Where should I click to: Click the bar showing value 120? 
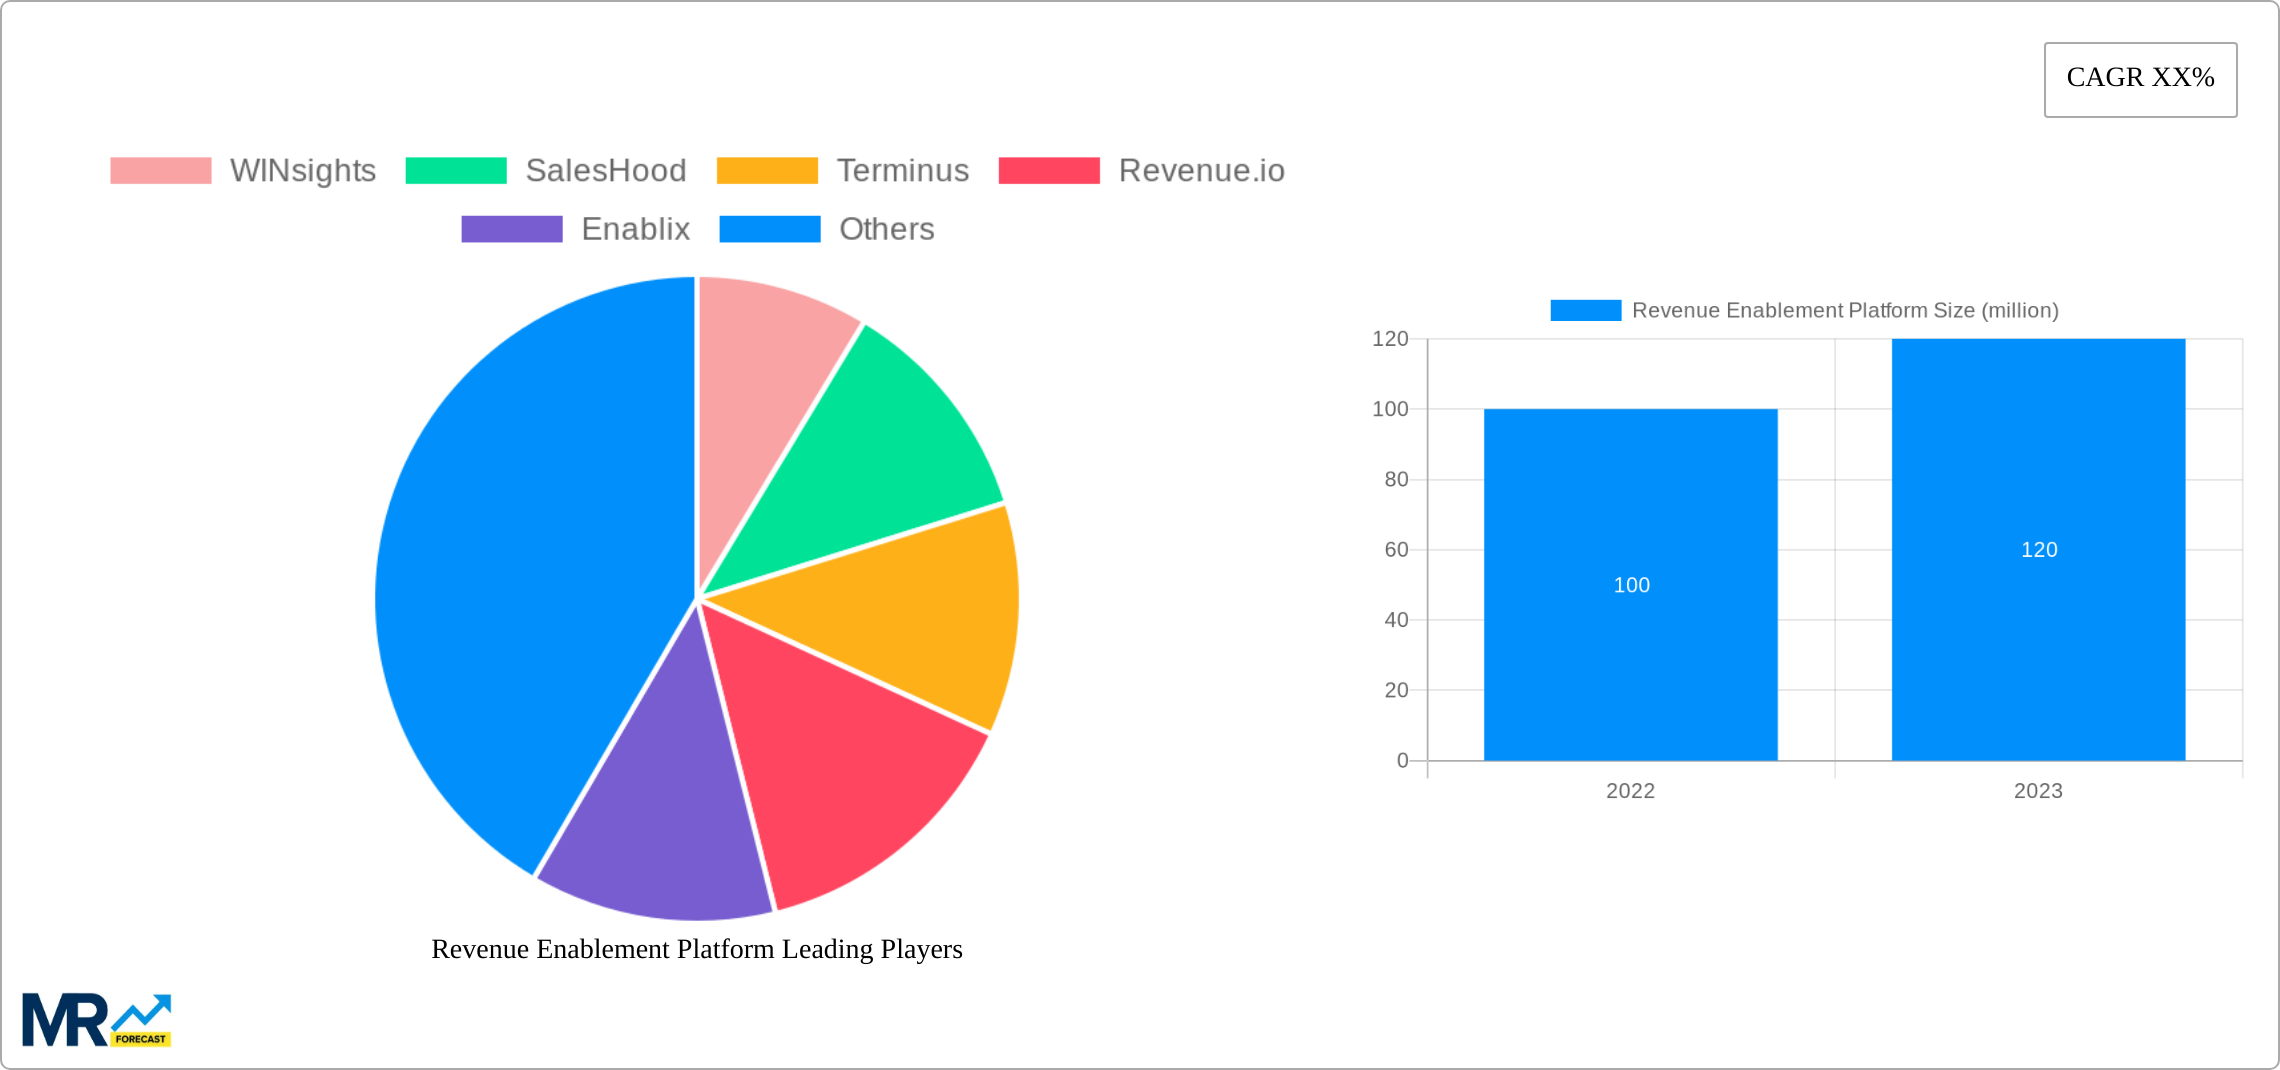pos(2037,550)
